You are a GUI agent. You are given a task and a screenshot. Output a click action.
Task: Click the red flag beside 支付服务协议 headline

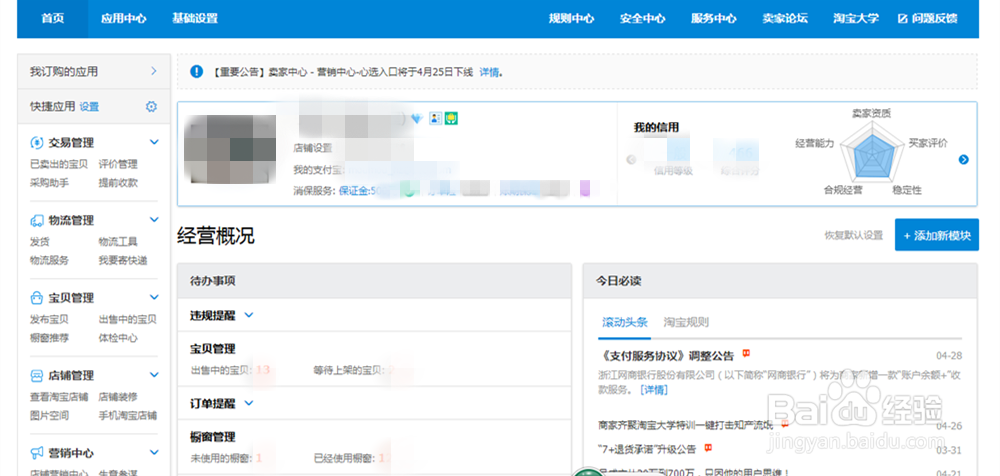(746, 353)
